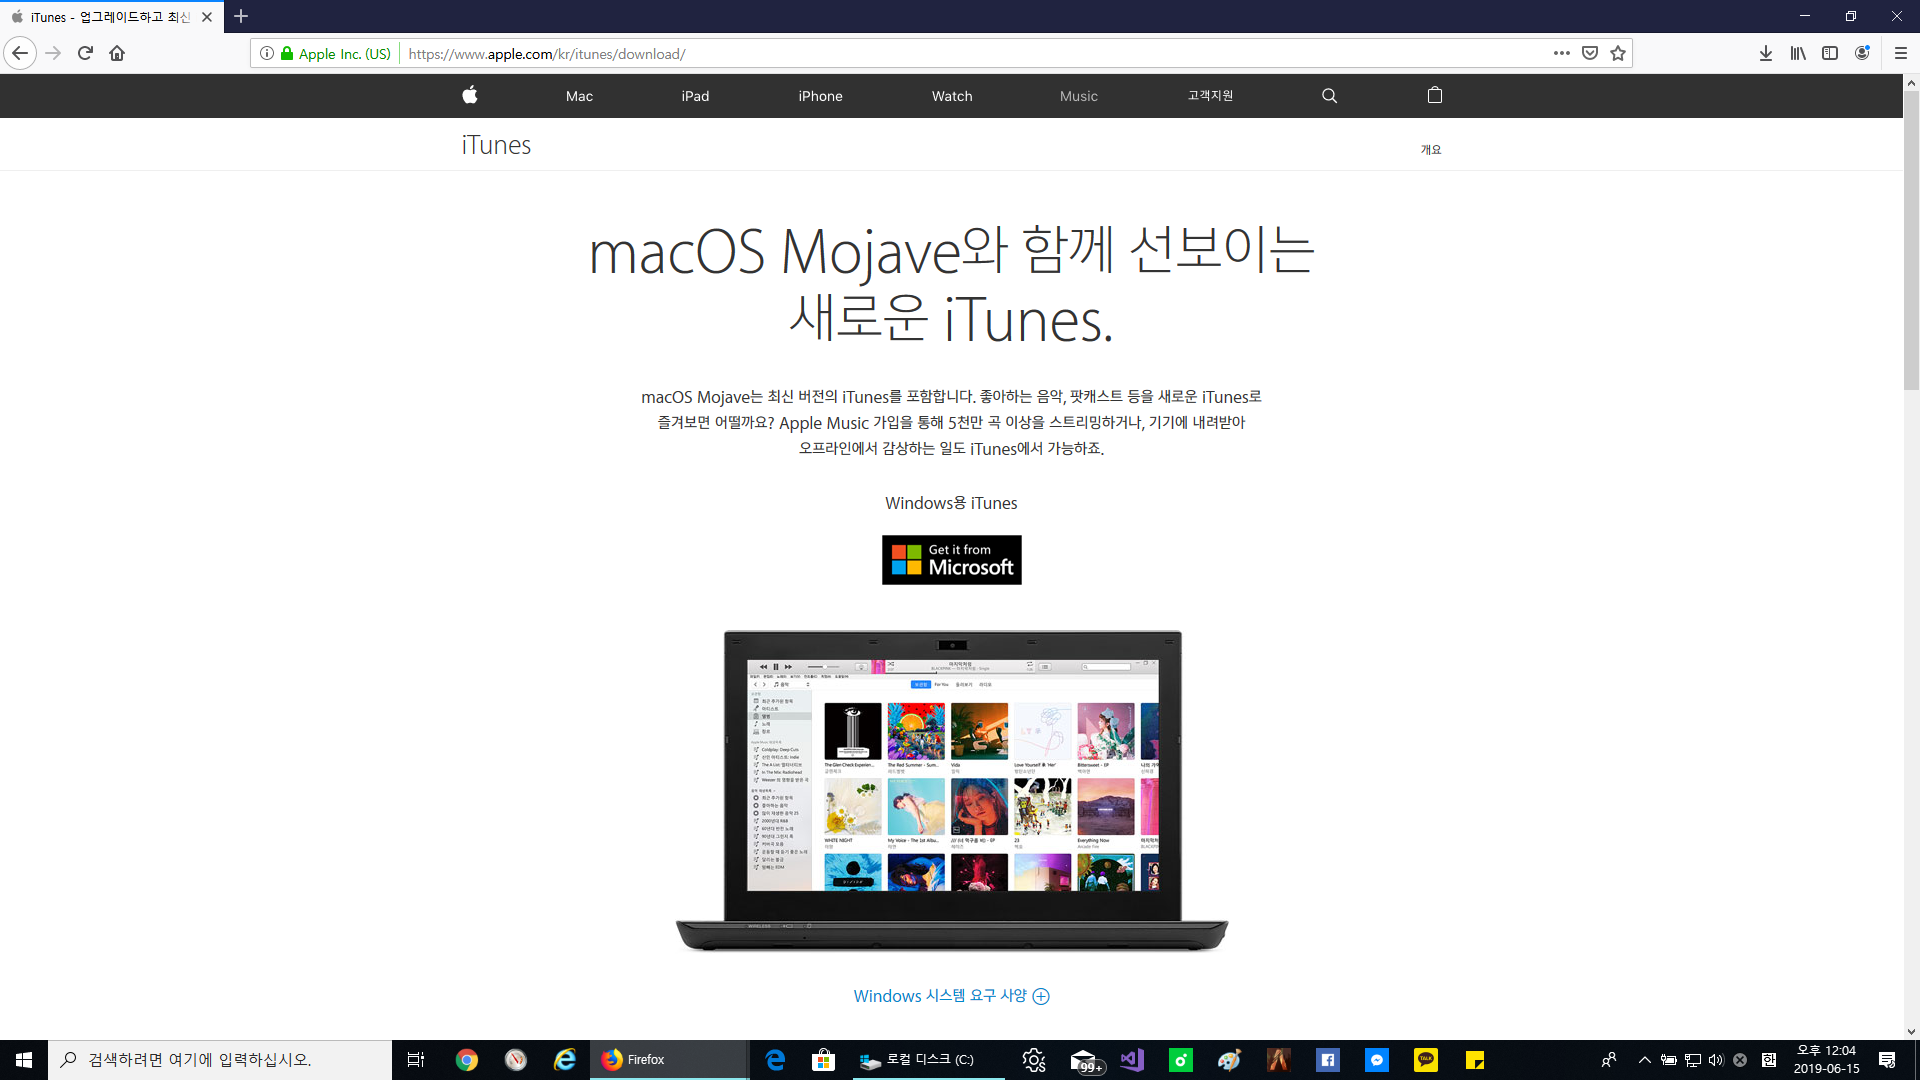Screen dimensions: 1920x1080
Task: Click the browser forward arrow
Action: 54,53
